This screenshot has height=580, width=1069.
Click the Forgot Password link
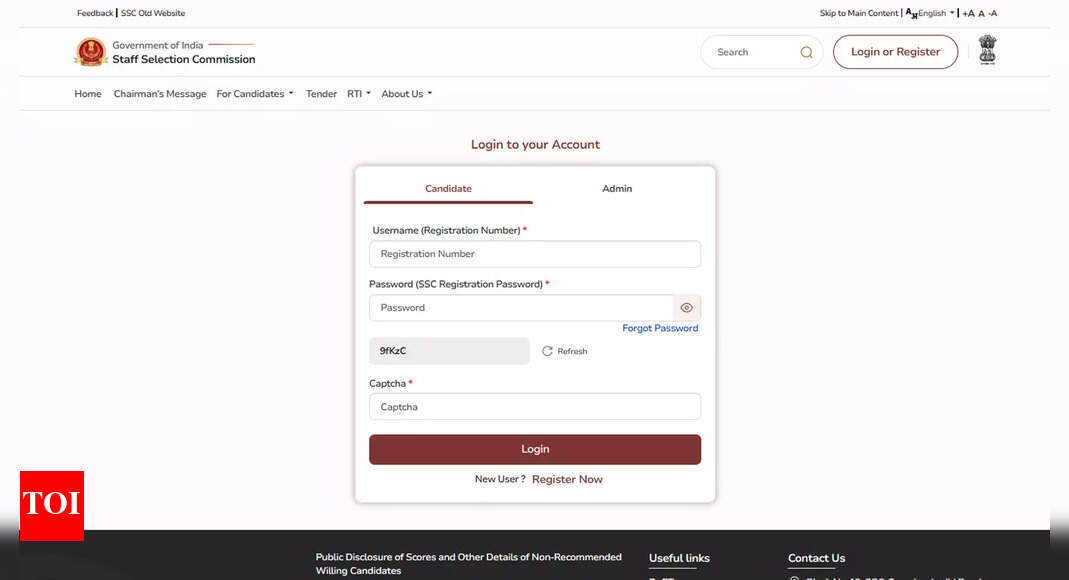pos(660,327)
